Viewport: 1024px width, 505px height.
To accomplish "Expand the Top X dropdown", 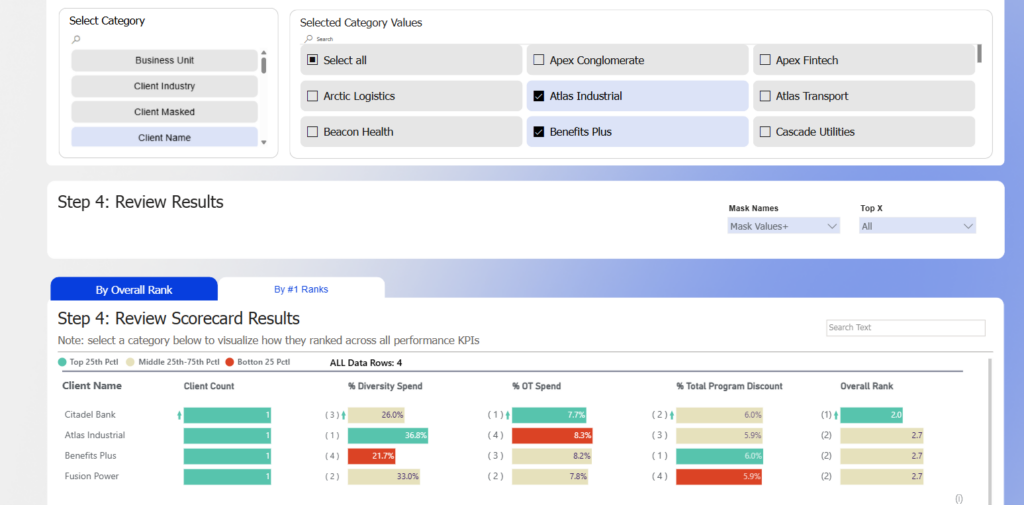I will [917, 227].
